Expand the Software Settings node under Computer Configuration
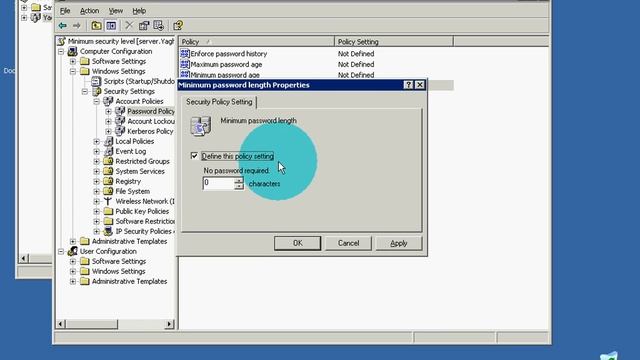This screenshot has height=360, width=640. click(x=73, y=61)
